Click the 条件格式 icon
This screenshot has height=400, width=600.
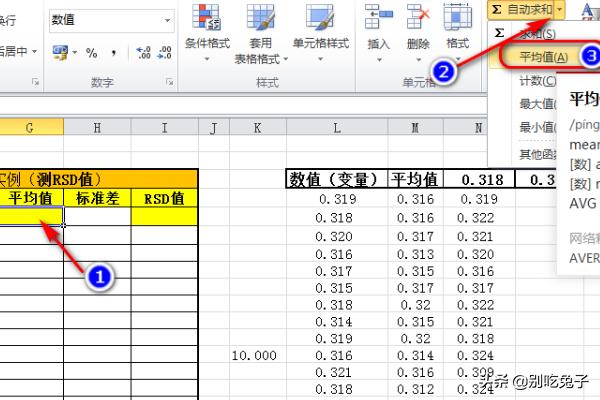click(207, 17)
